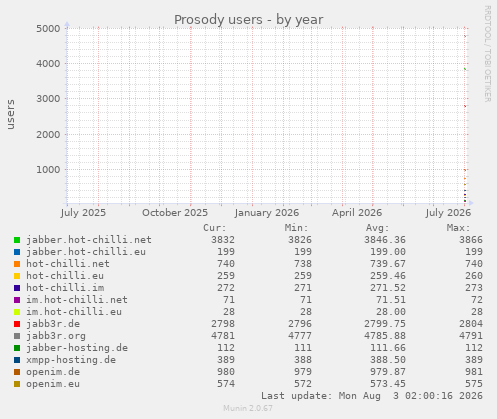The image size is (497, 419).
Task: Click the lime im.hot-chilli.eu swatch
Action: (x=17, y=312)
